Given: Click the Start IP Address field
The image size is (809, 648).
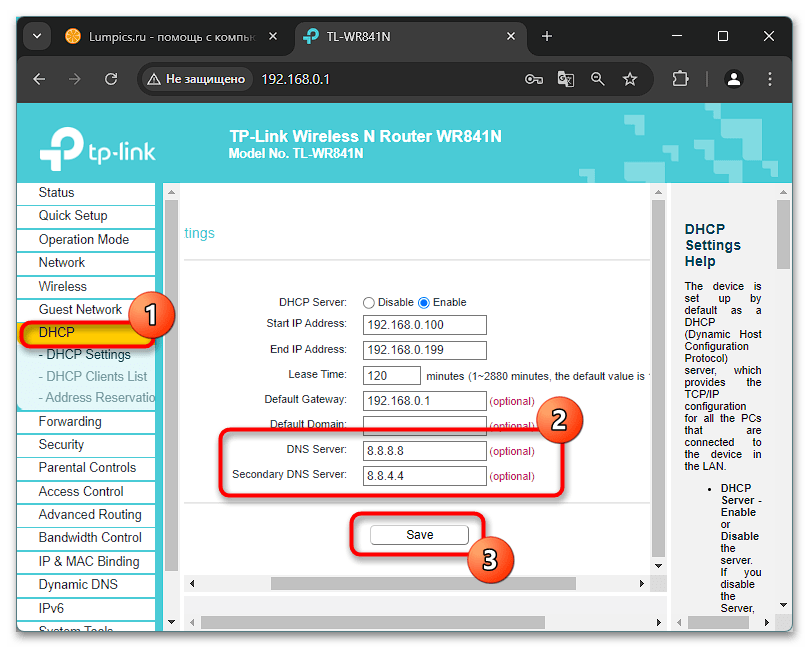Looking at the screenshot, I should point(425,325).
